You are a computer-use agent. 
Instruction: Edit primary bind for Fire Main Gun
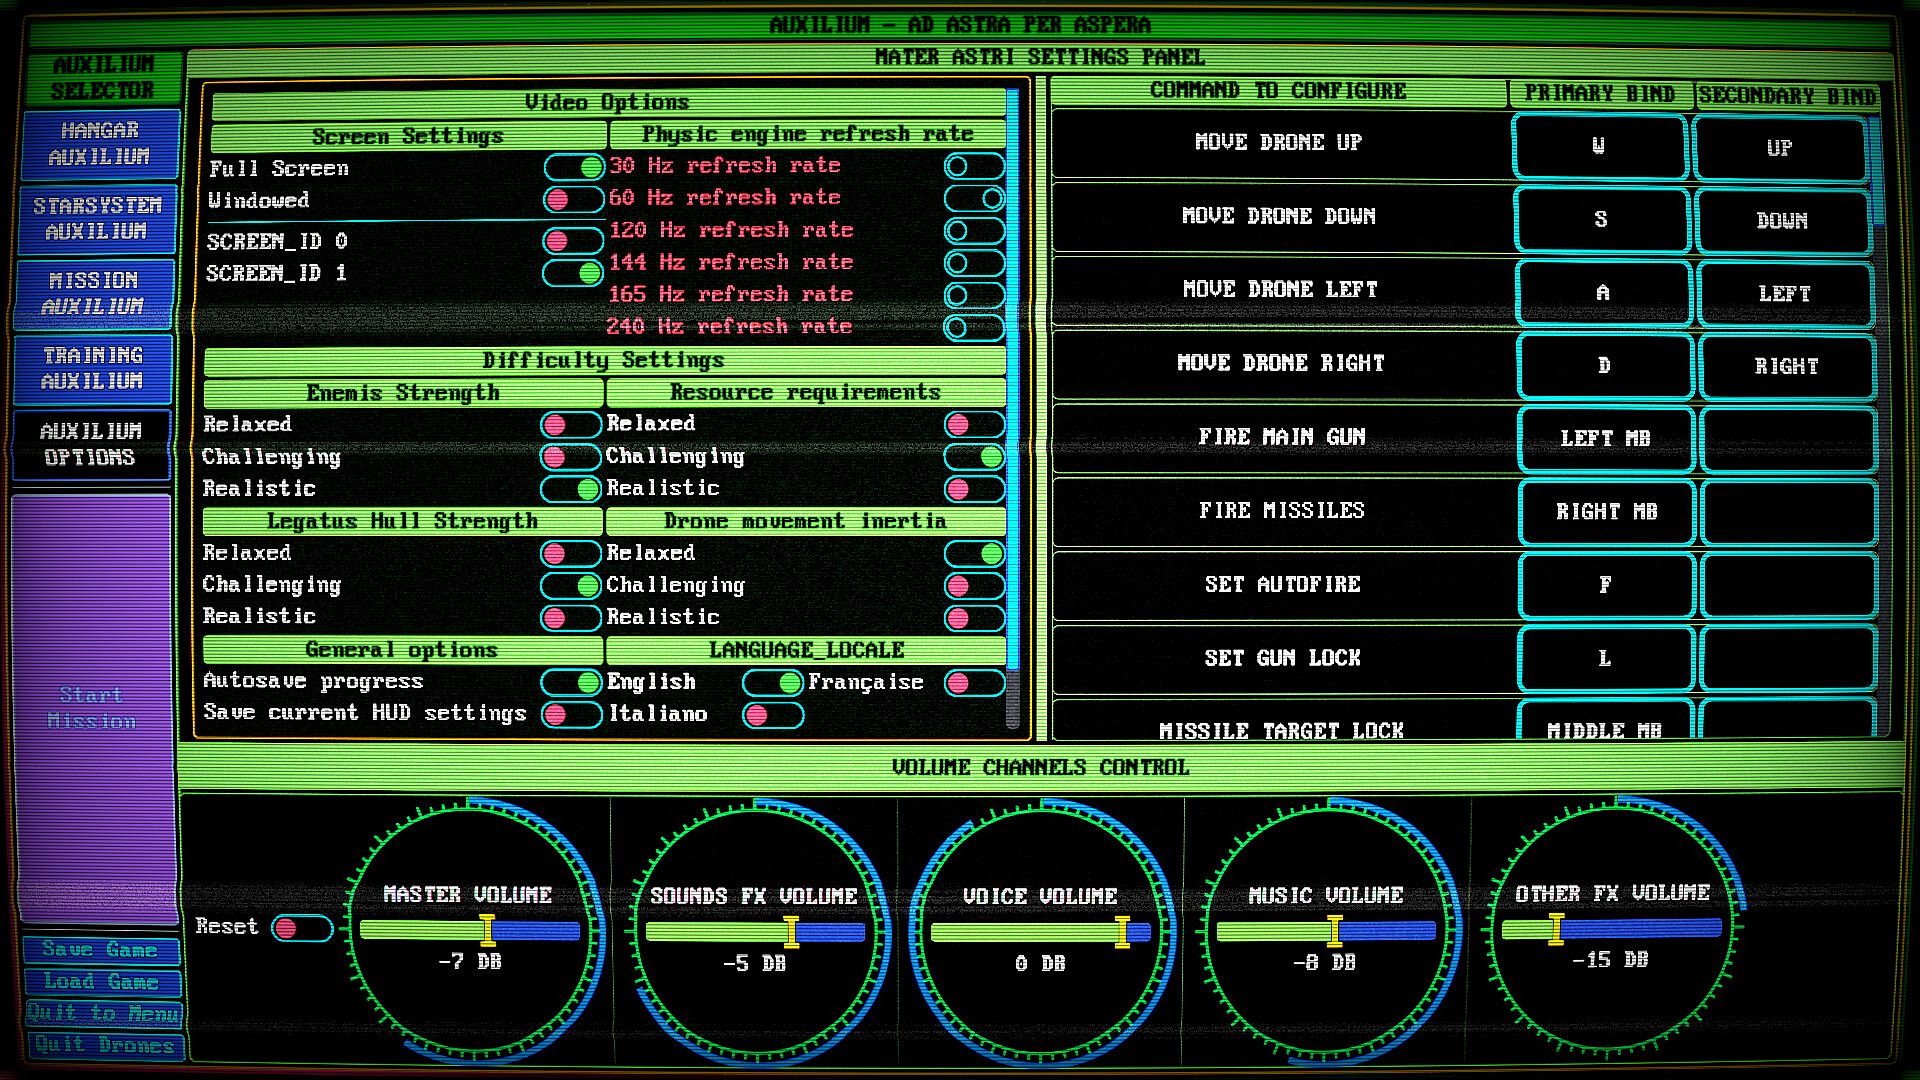coord(1604,438)
